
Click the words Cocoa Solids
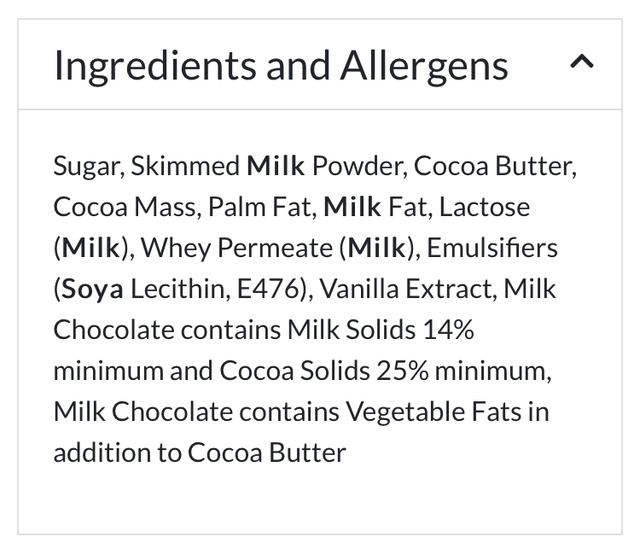[294, 371]
